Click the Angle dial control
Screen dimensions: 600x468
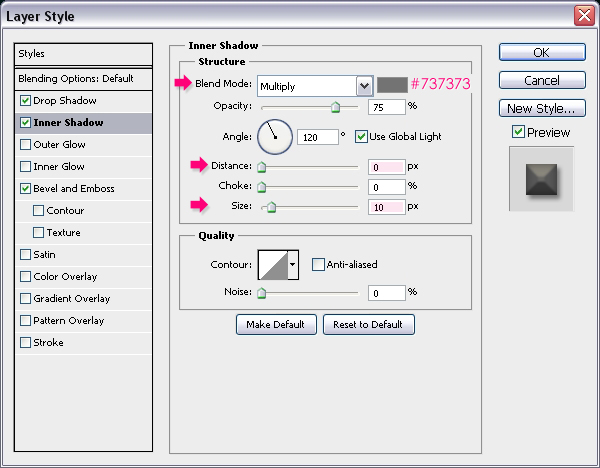pyautogui.click(x=274, y=136)
